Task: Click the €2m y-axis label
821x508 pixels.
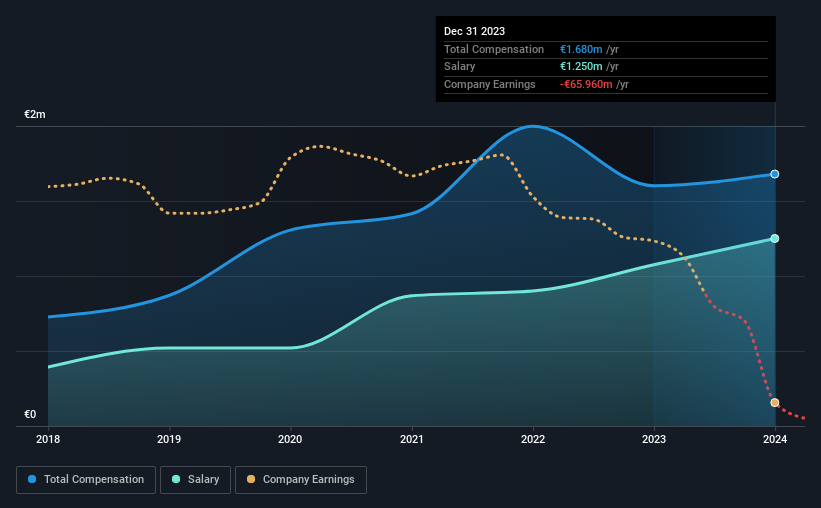Action: [35, 114]
